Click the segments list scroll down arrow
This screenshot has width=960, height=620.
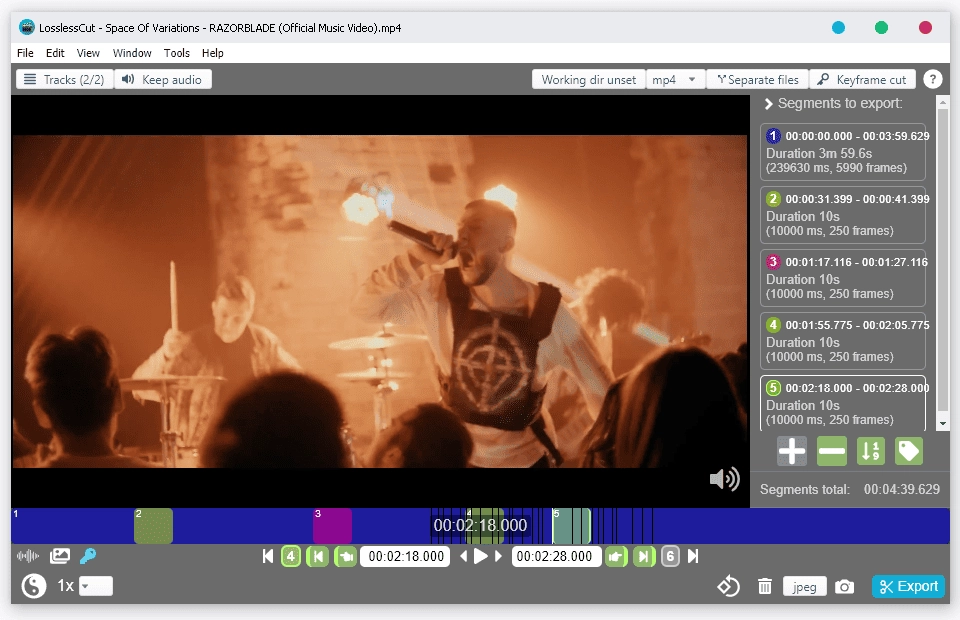tap(943, 423)
